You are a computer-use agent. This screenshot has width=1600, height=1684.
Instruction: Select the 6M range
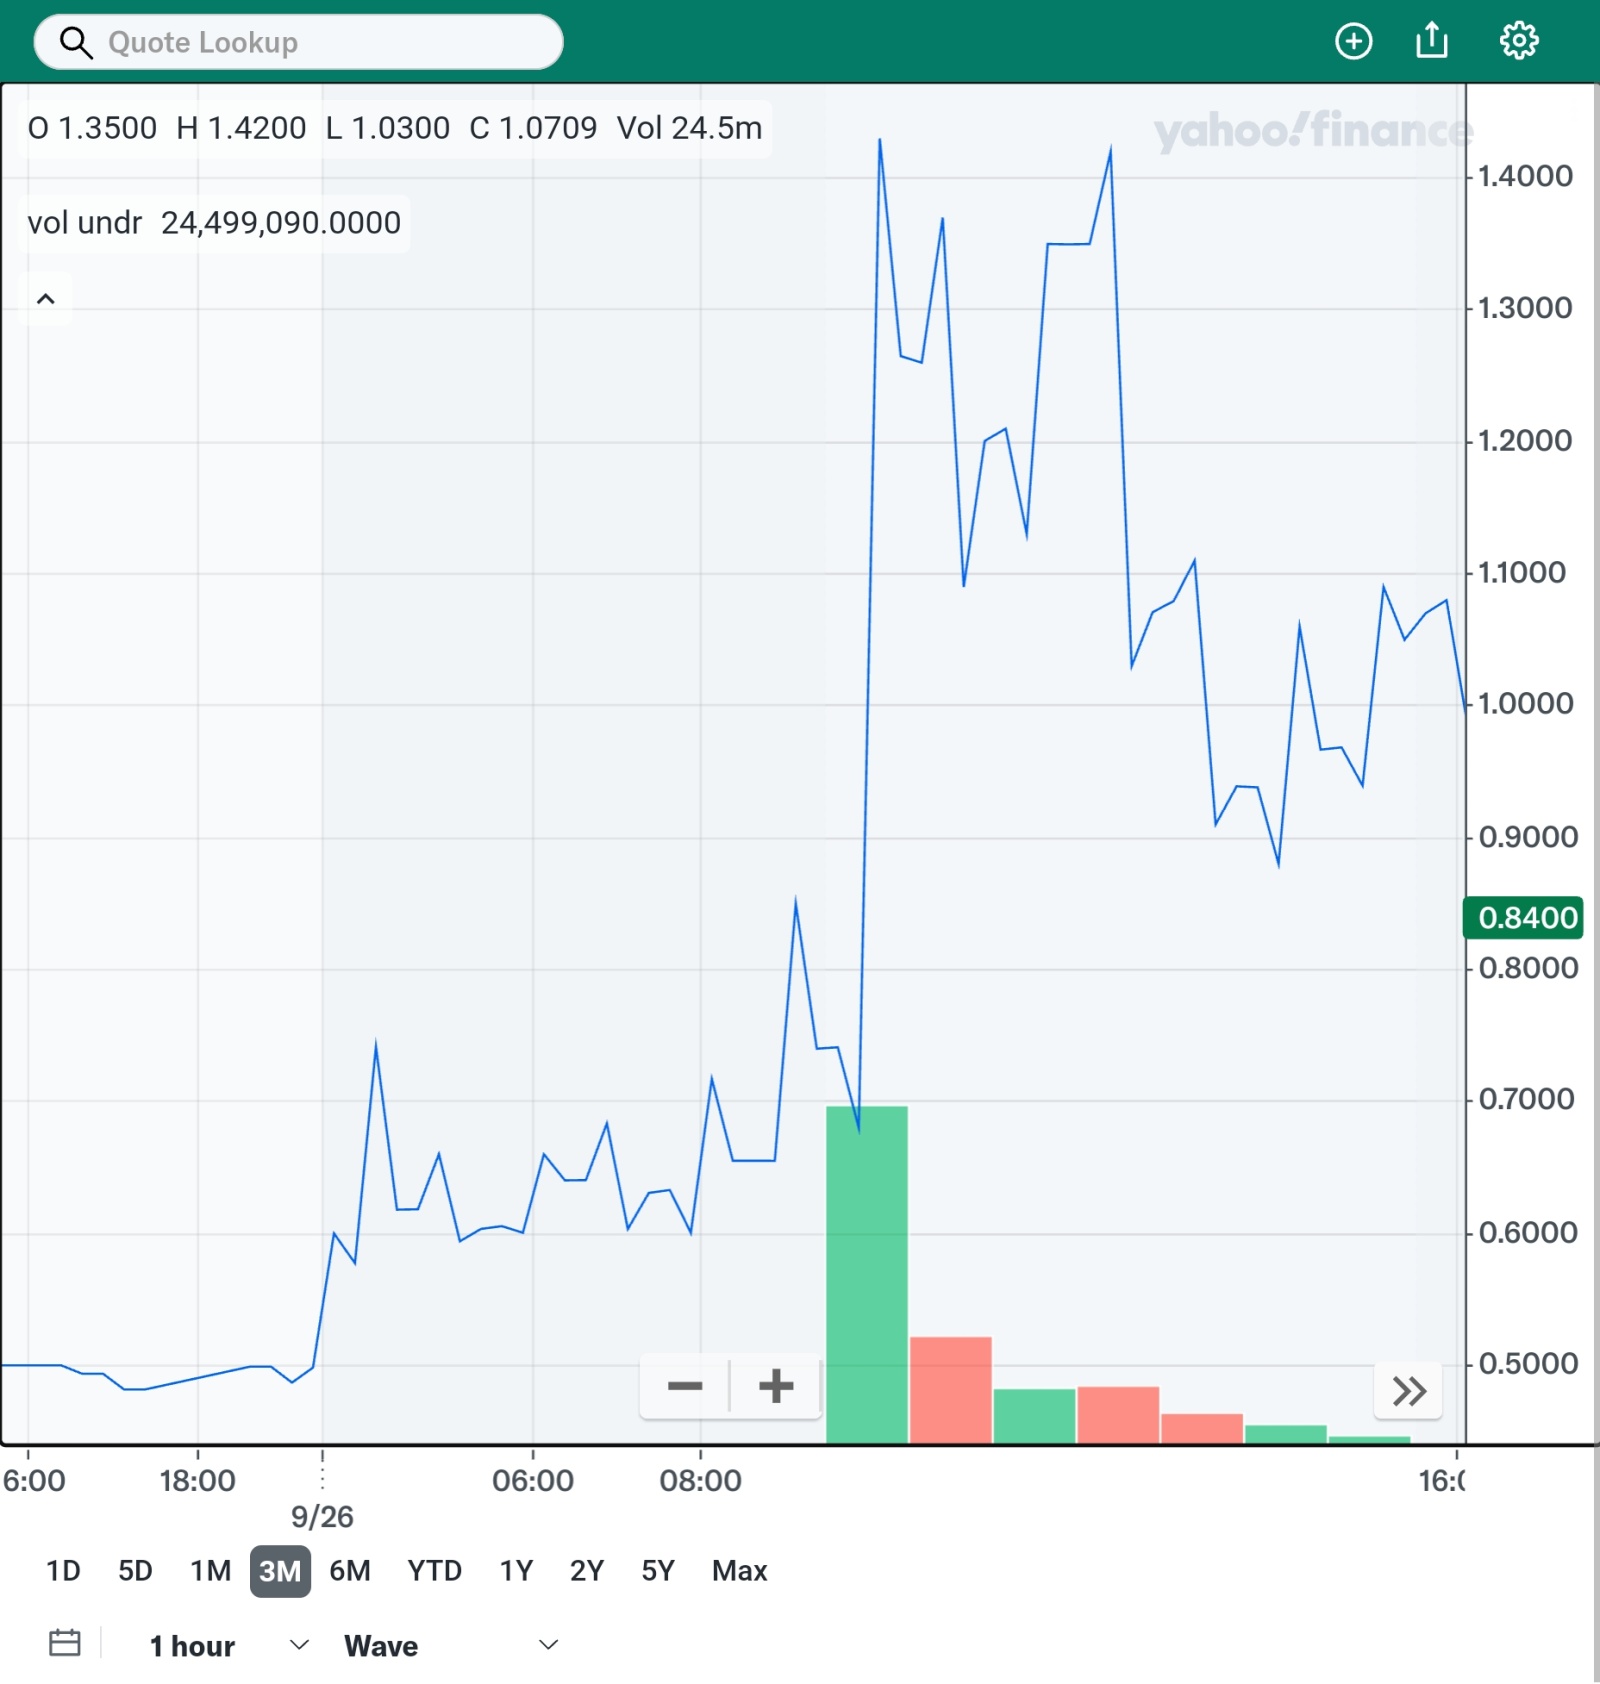pos(350,1571)
